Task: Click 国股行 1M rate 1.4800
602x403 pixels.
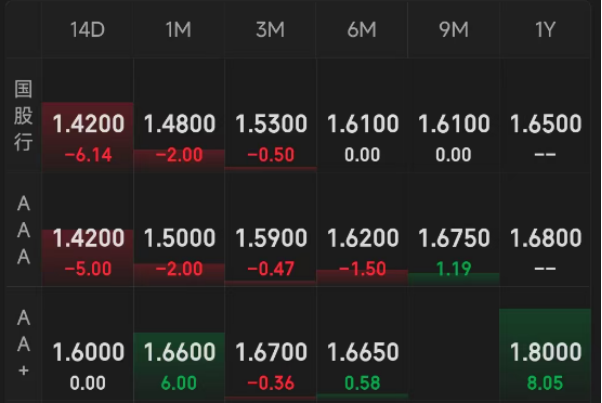Action: (x=179, y=125)
